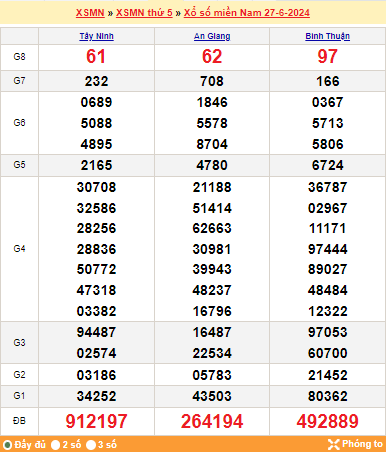Viewport: 386px width, 452px height.
Task: Click G4 number 30708
Action: click(96, 187)
